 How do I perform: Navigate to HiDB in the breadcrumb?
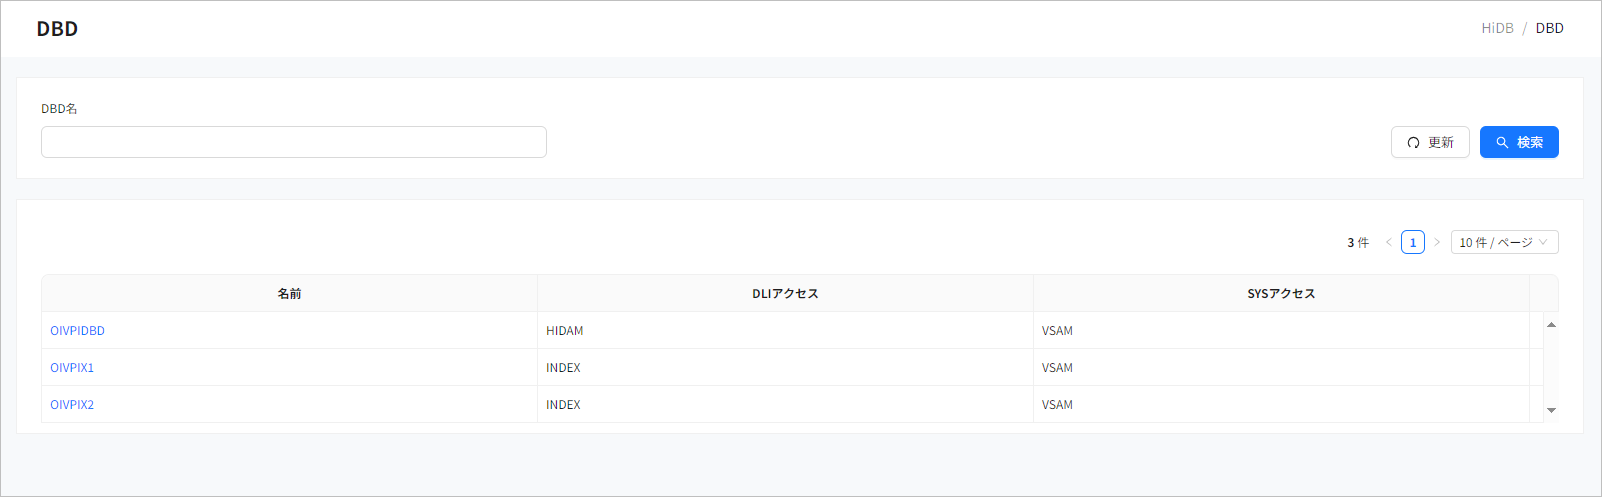click(x=1497, y=28)
